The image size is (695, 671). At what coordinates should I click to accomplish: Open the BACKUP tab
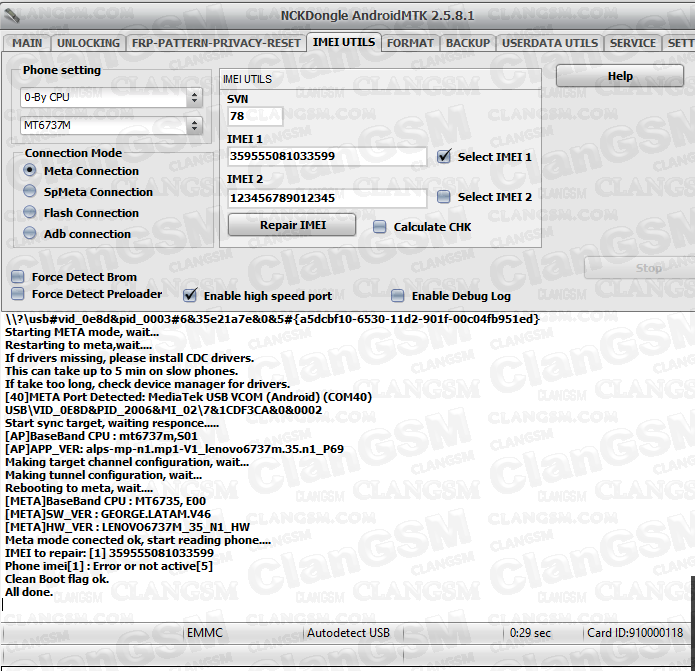coord(468,43)
